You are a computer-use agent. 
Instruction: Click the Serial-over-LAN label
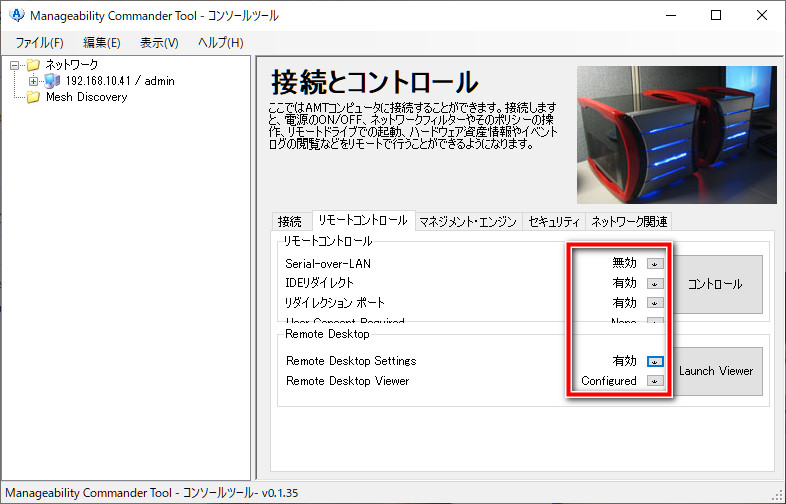(x=328, y=264)
